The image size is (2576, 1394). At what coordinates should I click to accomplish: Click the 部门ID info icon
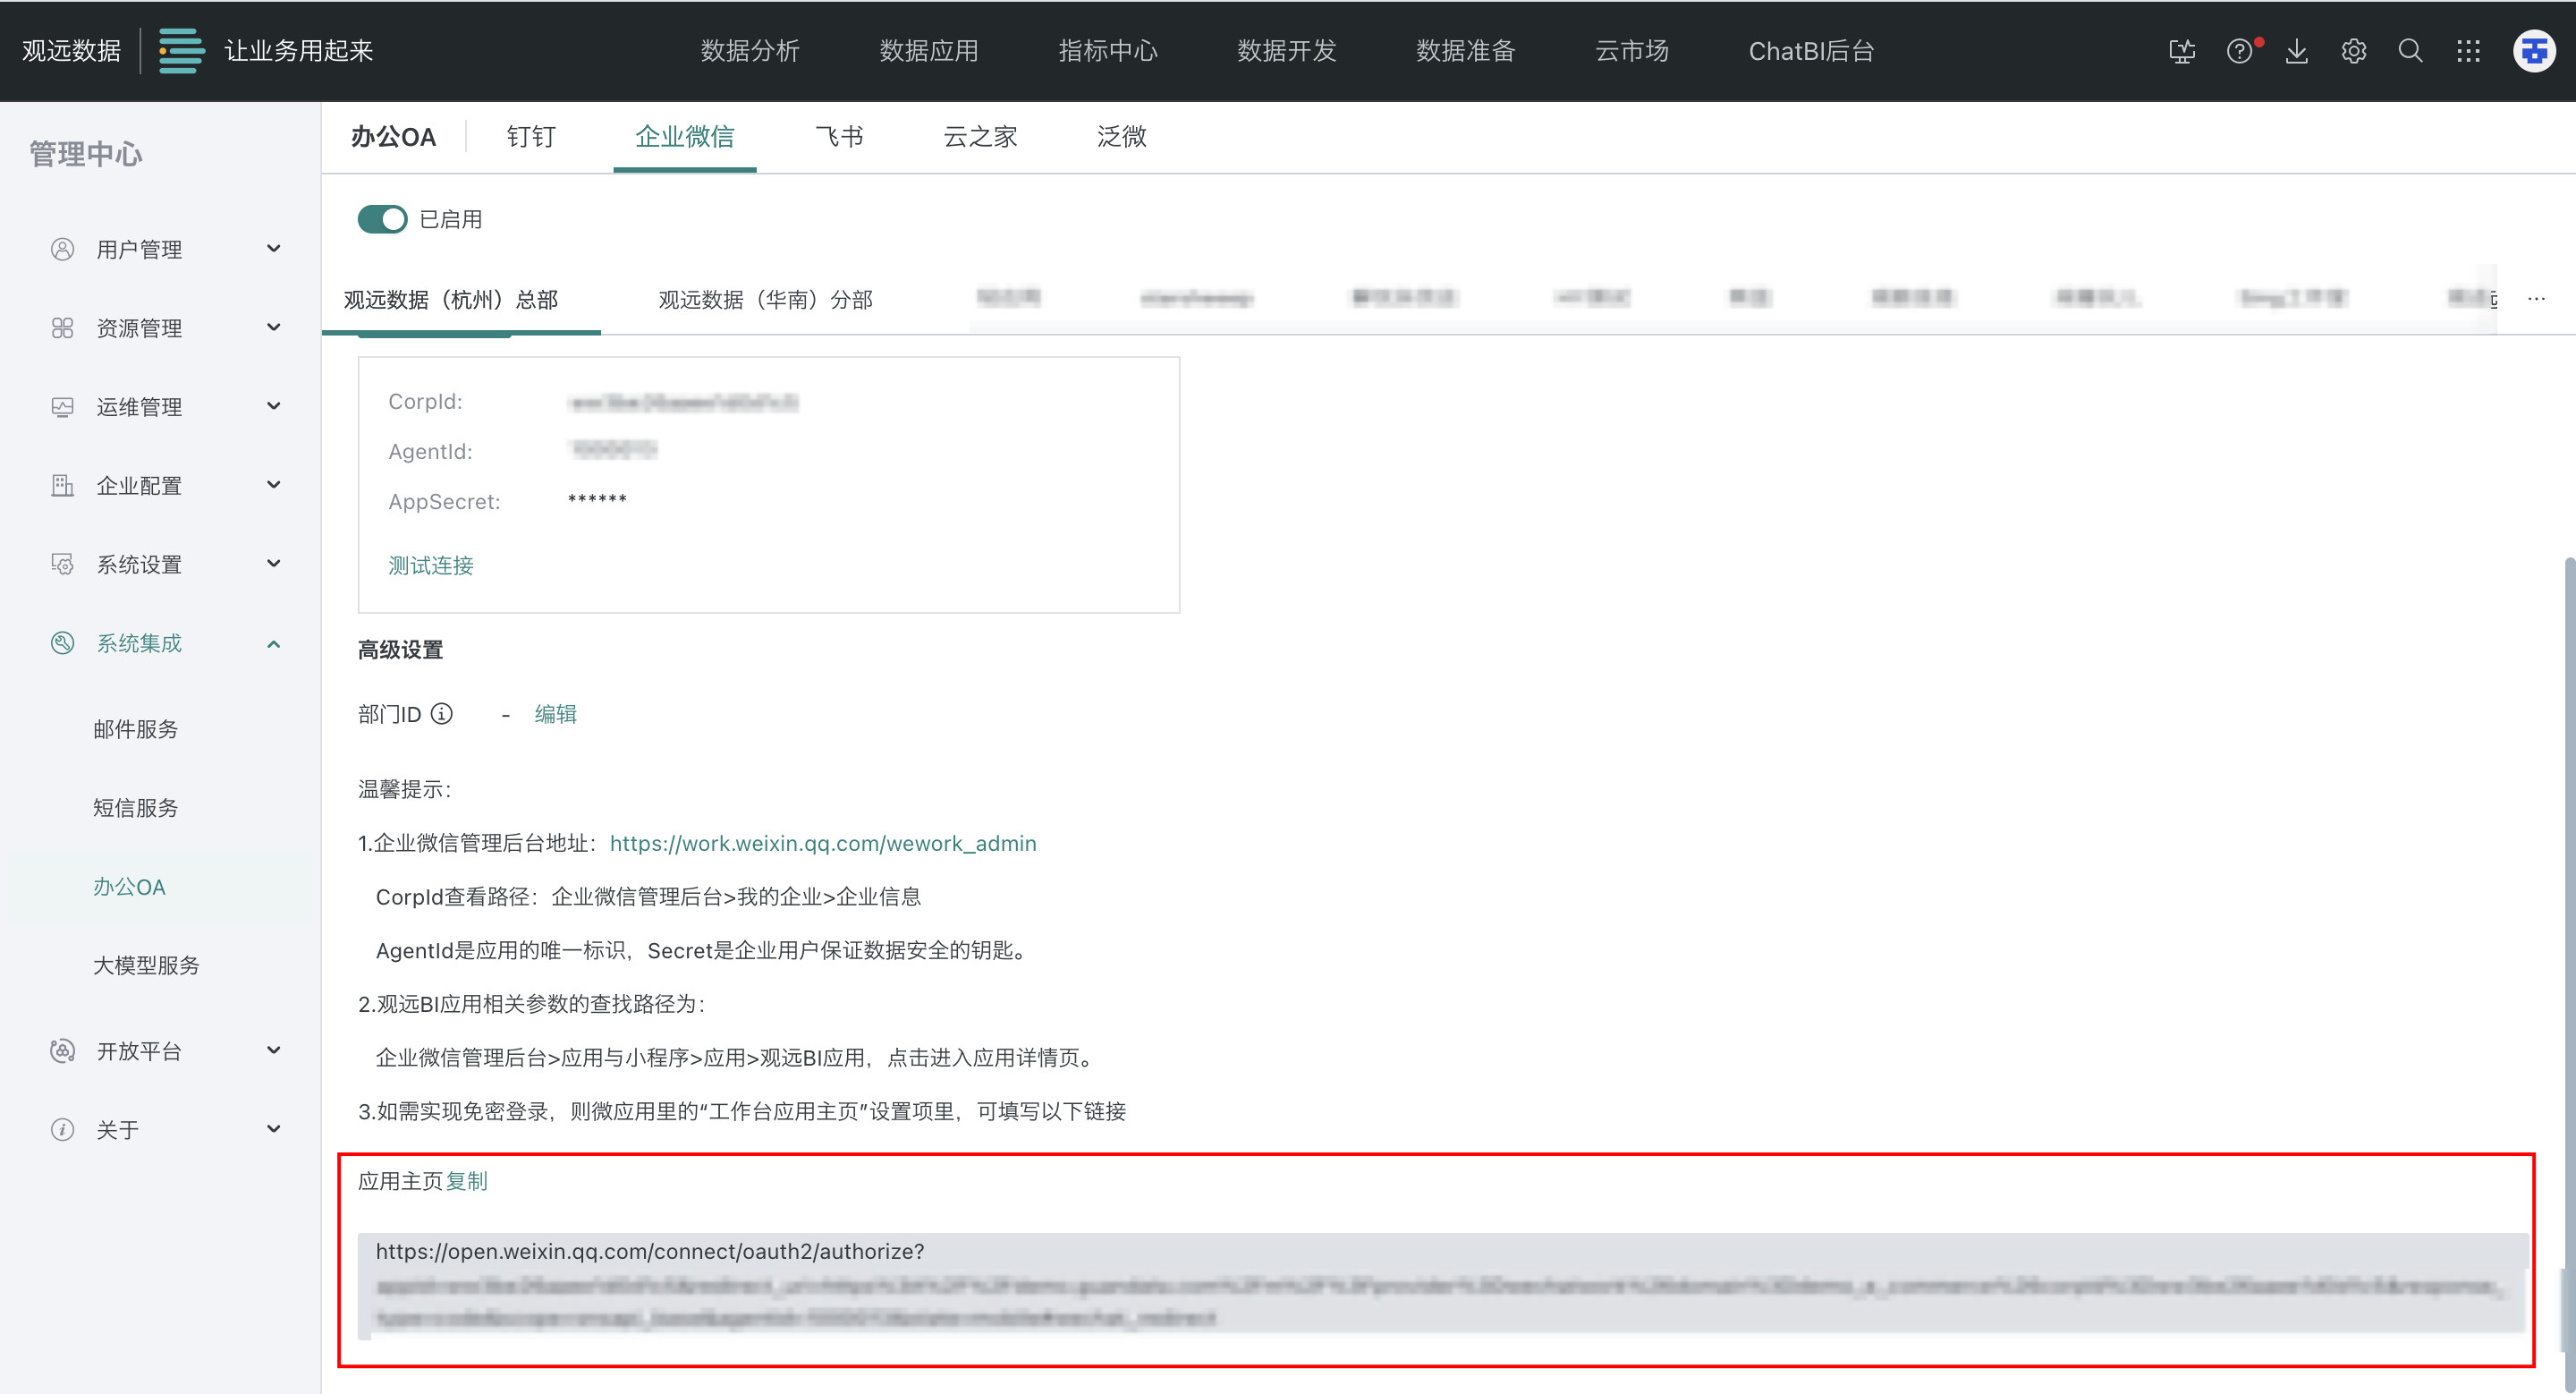441,714
